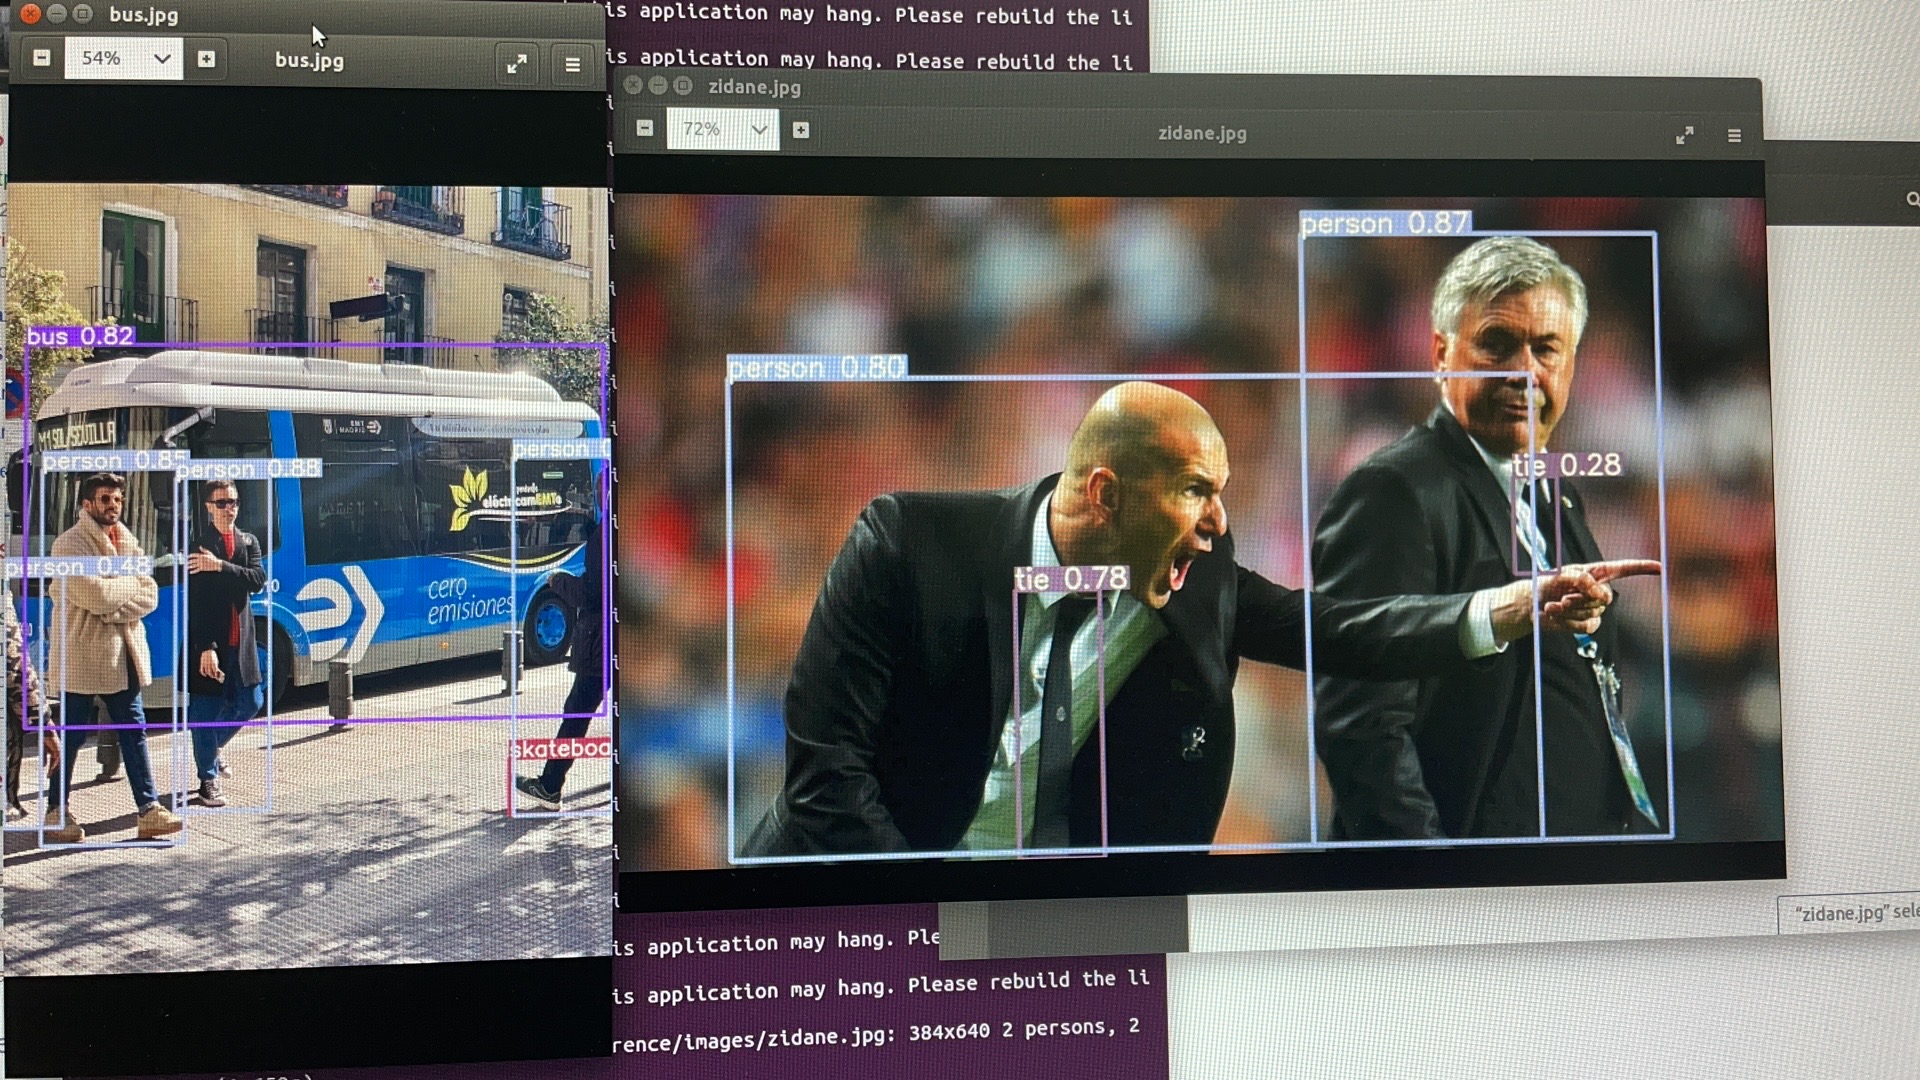Expand the 54% zoom level dropdown arrow

(162, 59)
